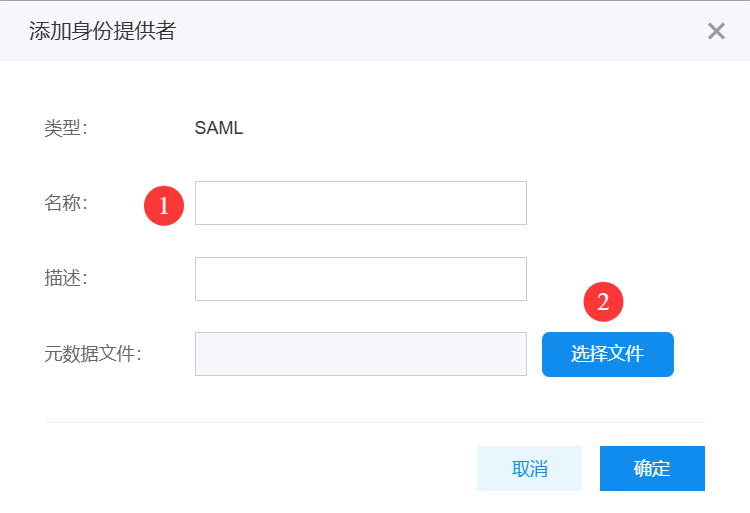The width and height of the screenshot is (750, 513).
Task: Click the divider line above the footer buttons
Action: coord(374,422)
